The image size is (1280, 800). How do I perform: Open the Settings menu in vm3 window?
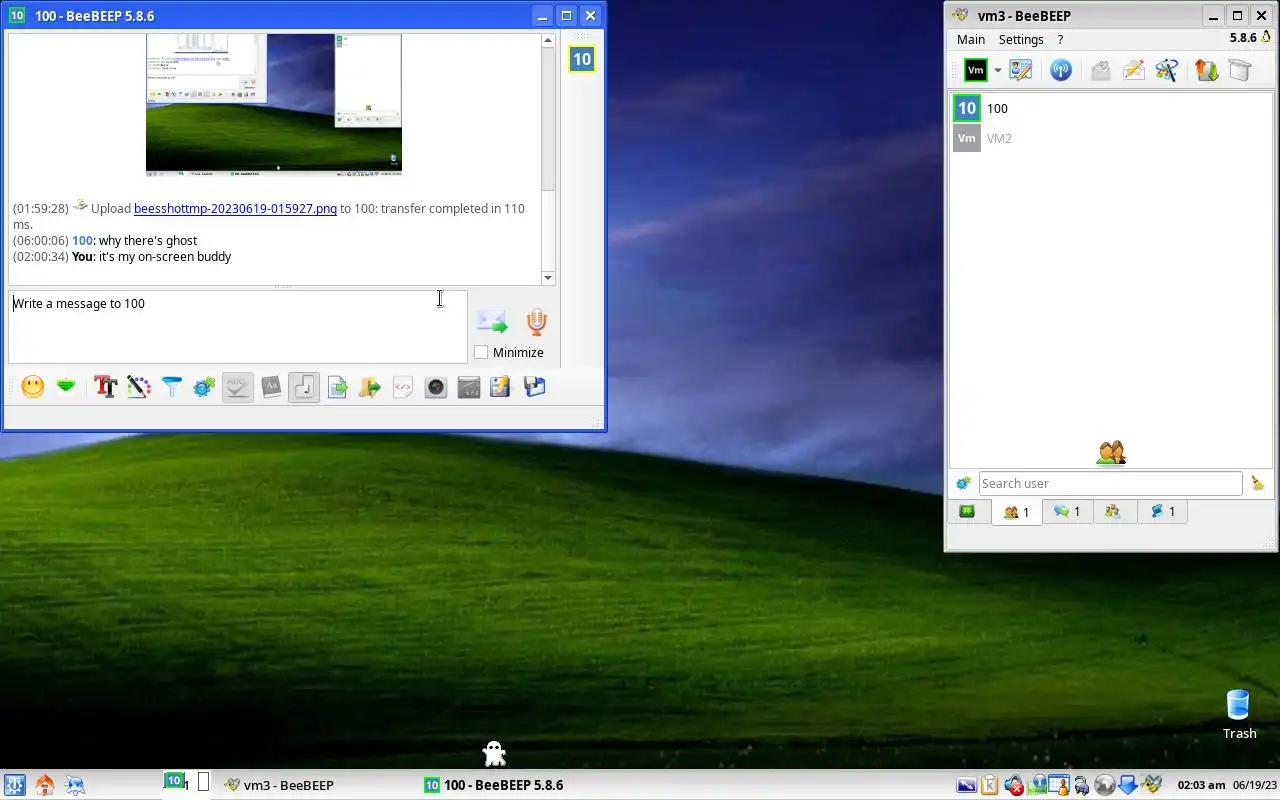pos(1021,39)
